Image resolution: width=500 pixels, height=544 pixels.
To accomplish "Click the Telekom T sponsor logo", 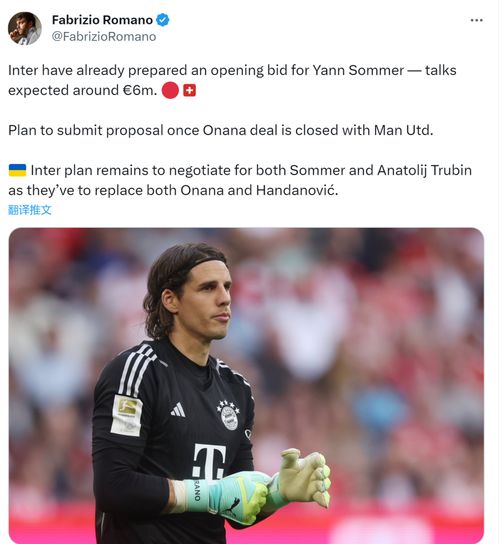I will pyautogui.click(x=209, y=462).
